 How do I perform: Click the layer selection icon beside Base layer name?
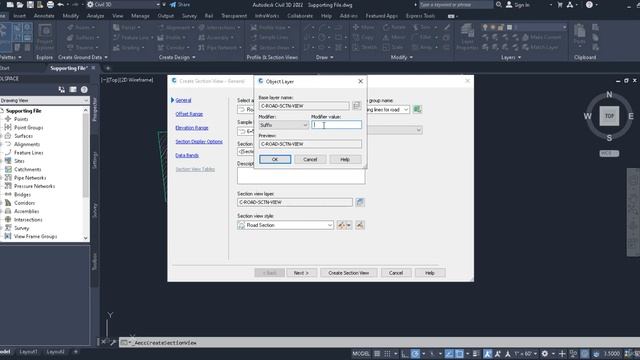(356, 106)
